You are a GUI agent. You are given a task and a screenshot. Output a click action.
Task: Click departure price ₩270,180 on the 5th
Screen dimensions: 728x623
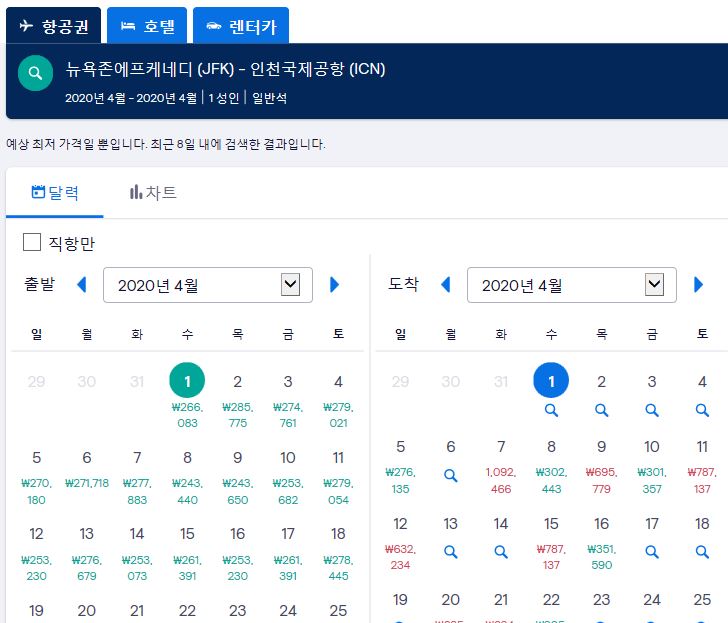pyautogui.click(x=36, y=492)
